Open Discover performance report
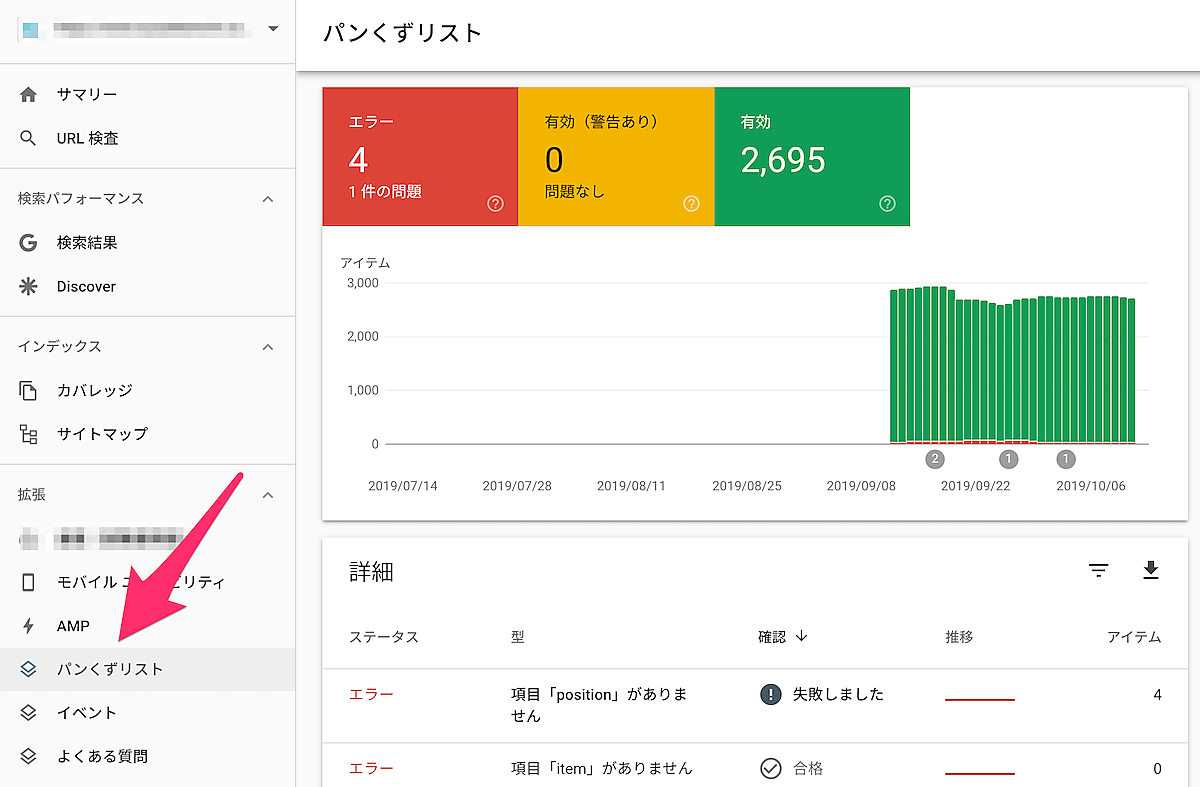The height and width of the screenshot is (787, 1200). [86, 287]
